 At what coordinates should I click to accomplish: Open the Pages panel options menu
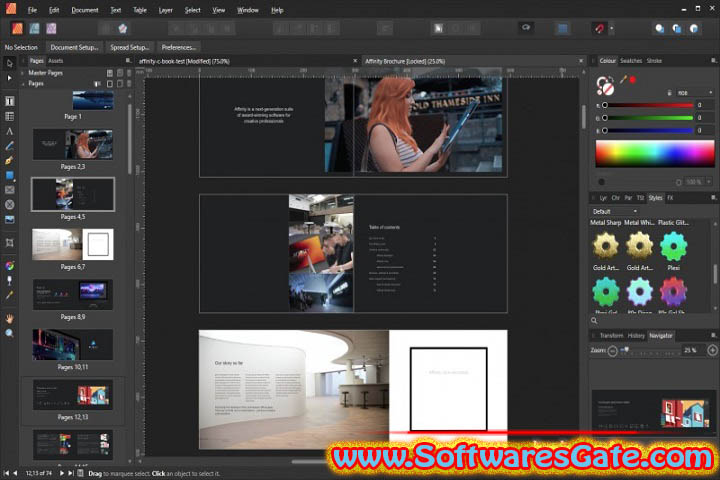(128, 61)
